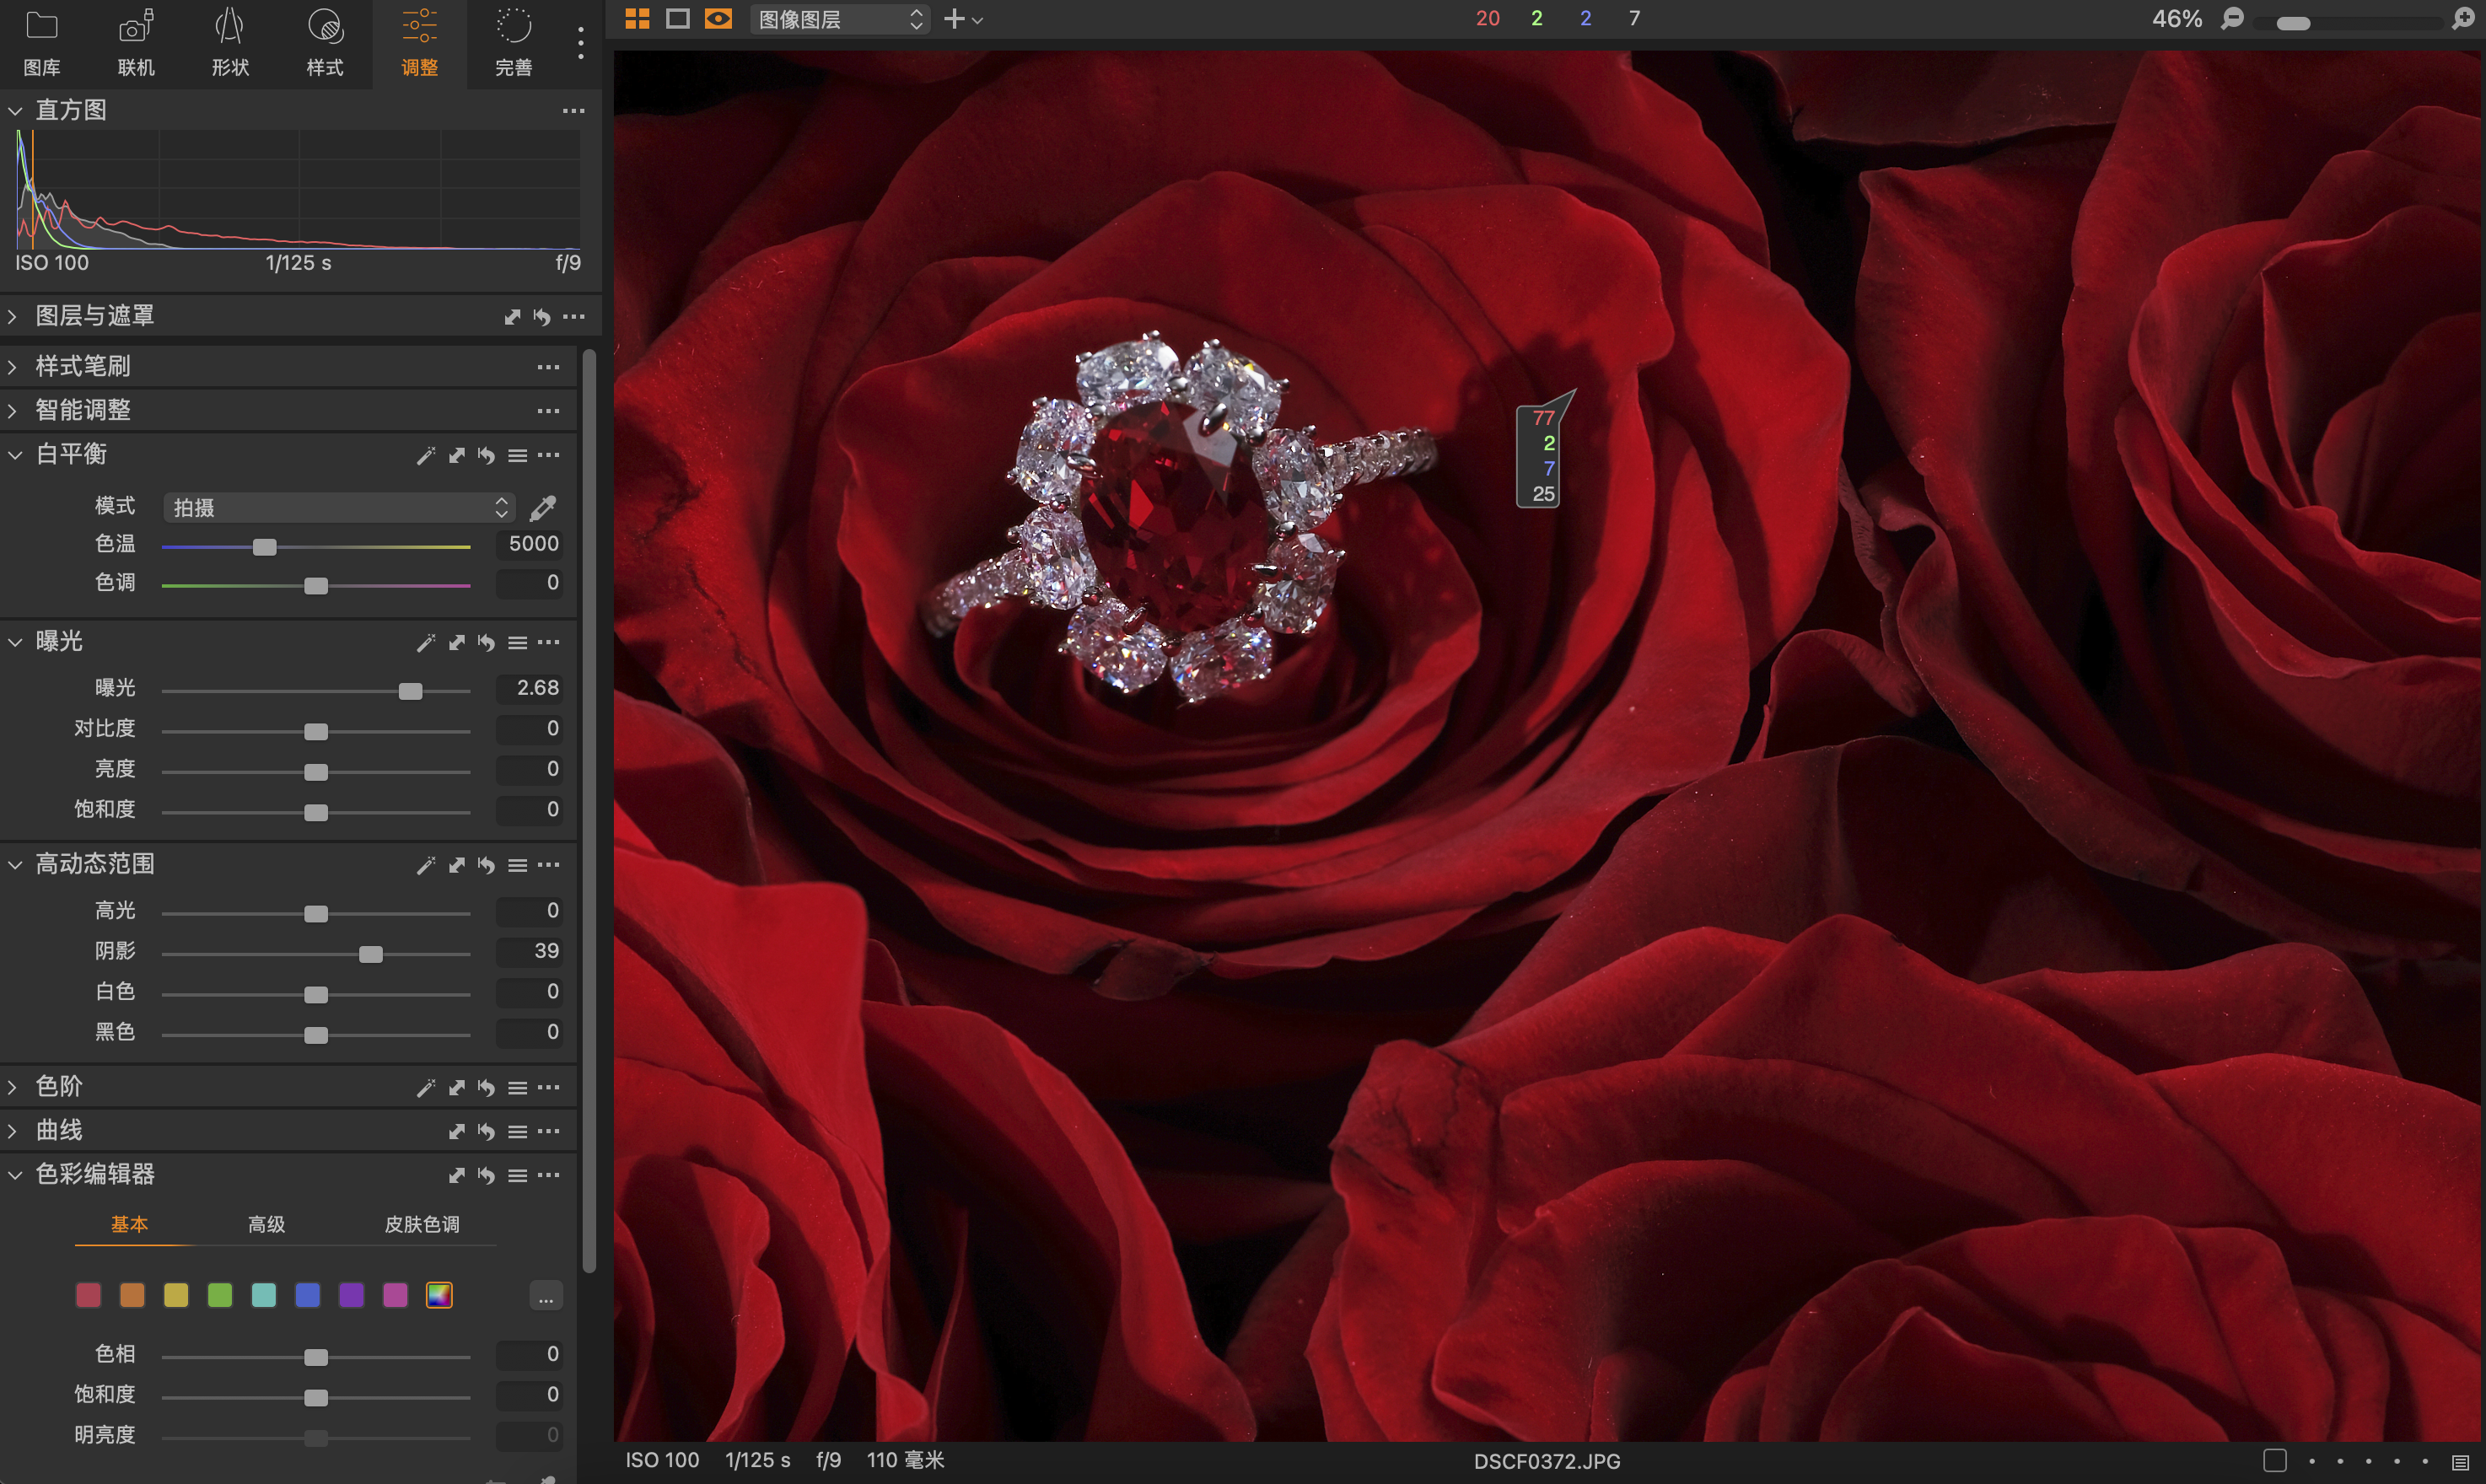Collapse the 白平衡 panel

point(15,455)
